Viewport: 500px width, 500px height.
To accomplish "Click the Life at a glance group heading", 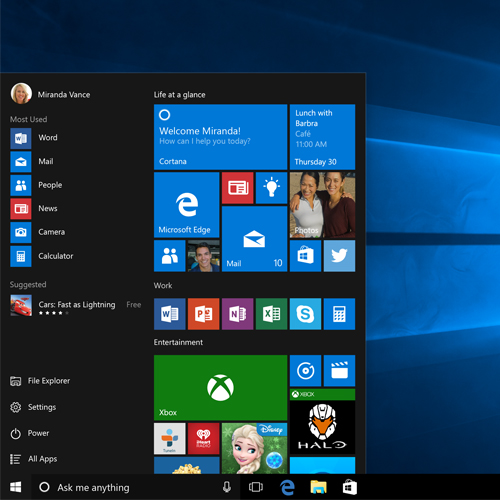I will click(x=179, y=95).
